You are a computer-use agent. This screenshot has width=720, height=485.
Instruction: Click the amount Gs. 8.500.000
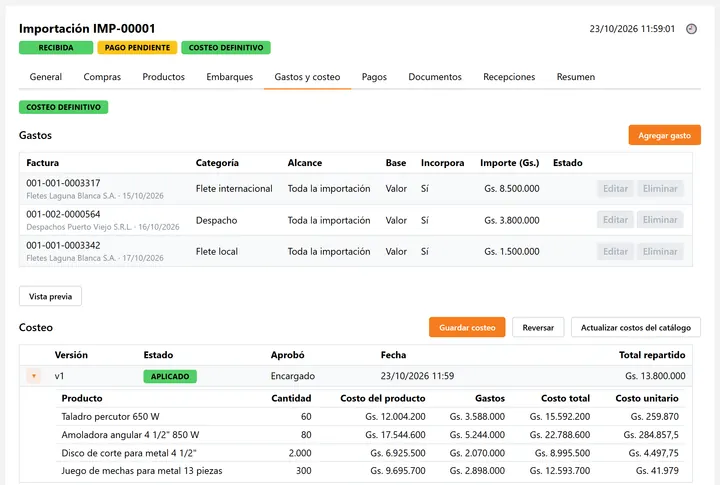[x=512, y=189]
